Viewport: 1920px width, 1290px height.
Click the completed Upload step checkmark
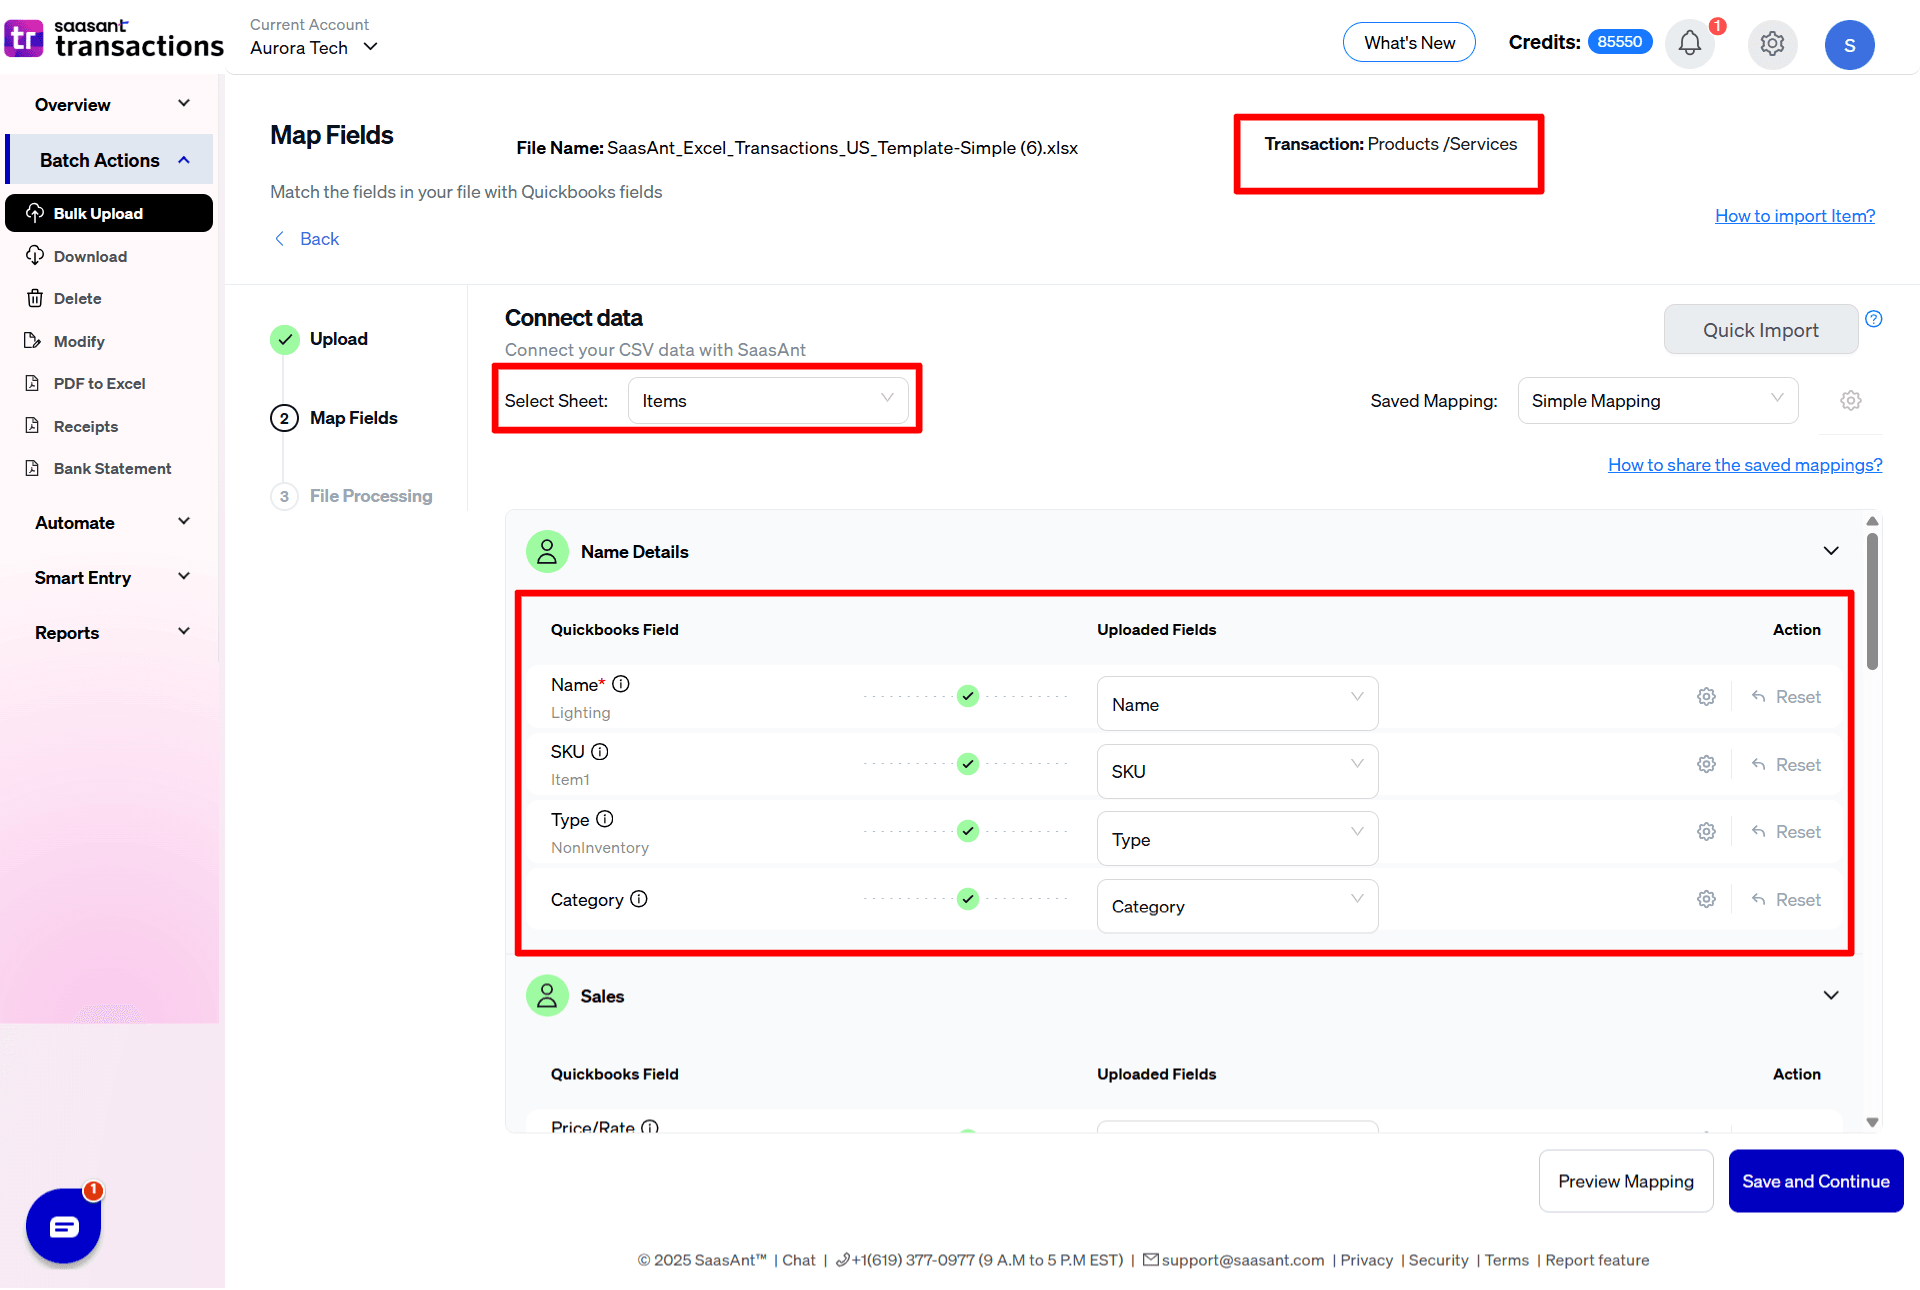(285, 339)
